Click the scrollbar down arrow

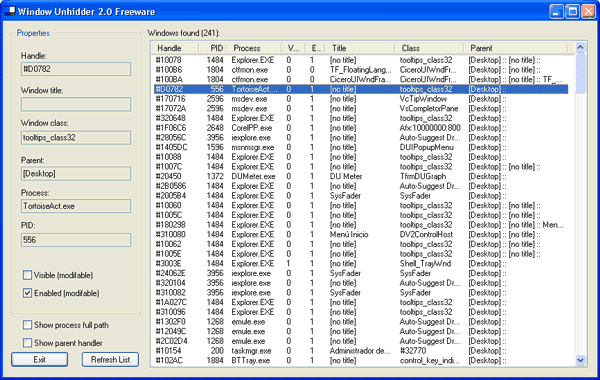580,360
